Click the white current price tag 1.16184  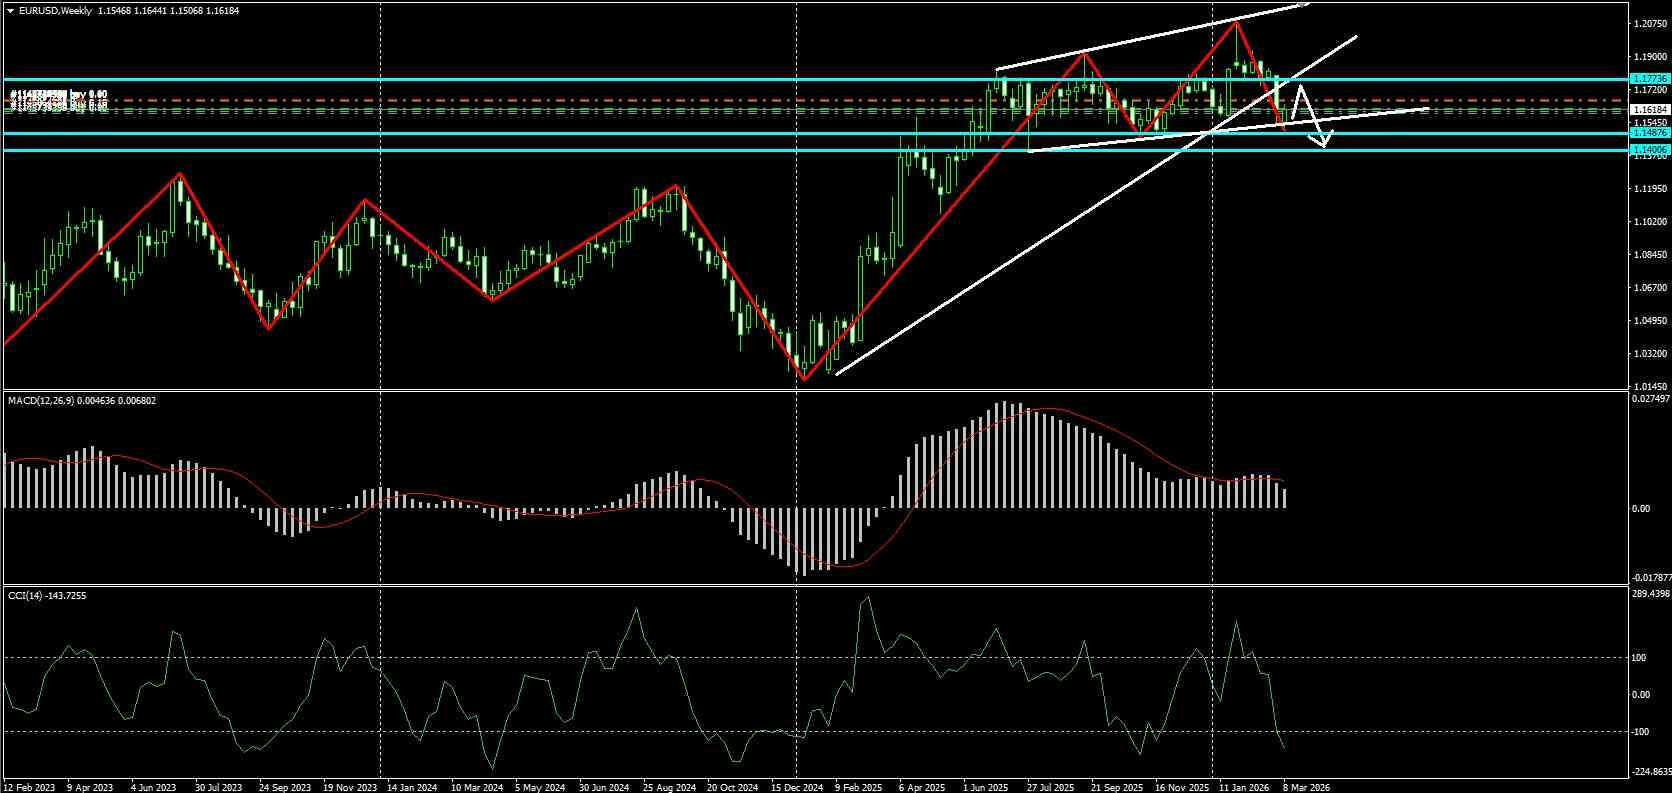pos(1647,109)
